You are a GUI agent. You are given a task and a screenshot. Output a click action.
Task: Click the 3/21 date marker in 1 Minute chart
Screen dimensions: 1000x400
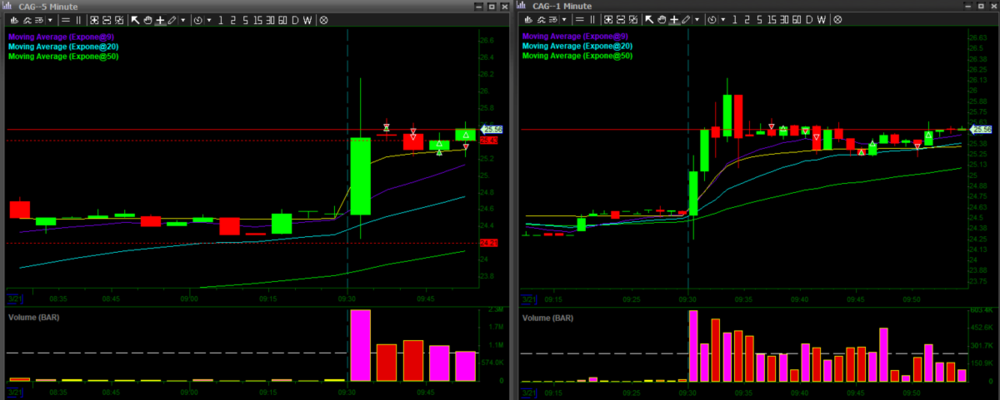tap(529, 297)
